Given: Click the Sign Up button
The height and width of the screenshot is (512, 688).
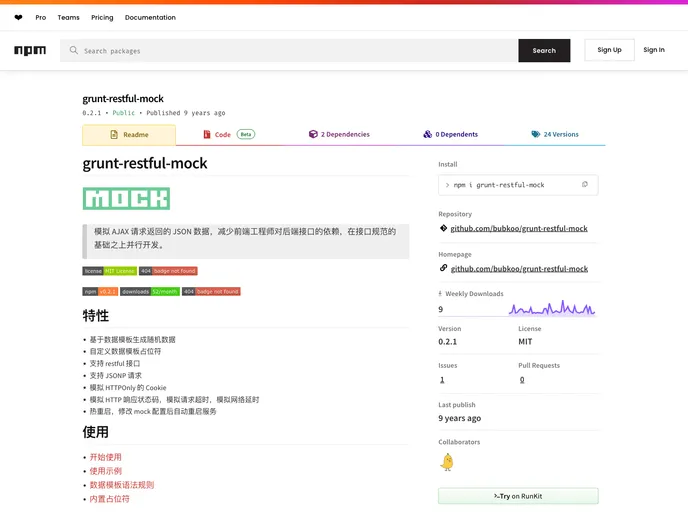Looking at the screenshot, I should pyautogui.click(x=609, y=50).
